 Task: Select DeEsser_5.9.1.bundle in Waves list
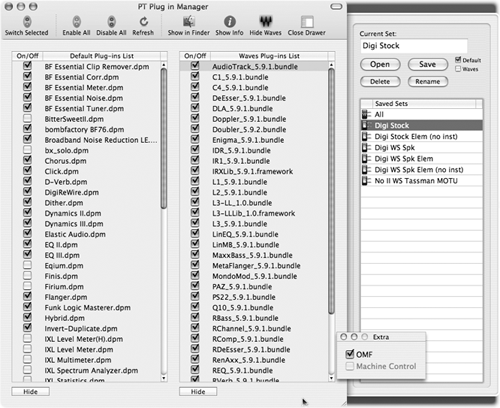click(249, 98)
